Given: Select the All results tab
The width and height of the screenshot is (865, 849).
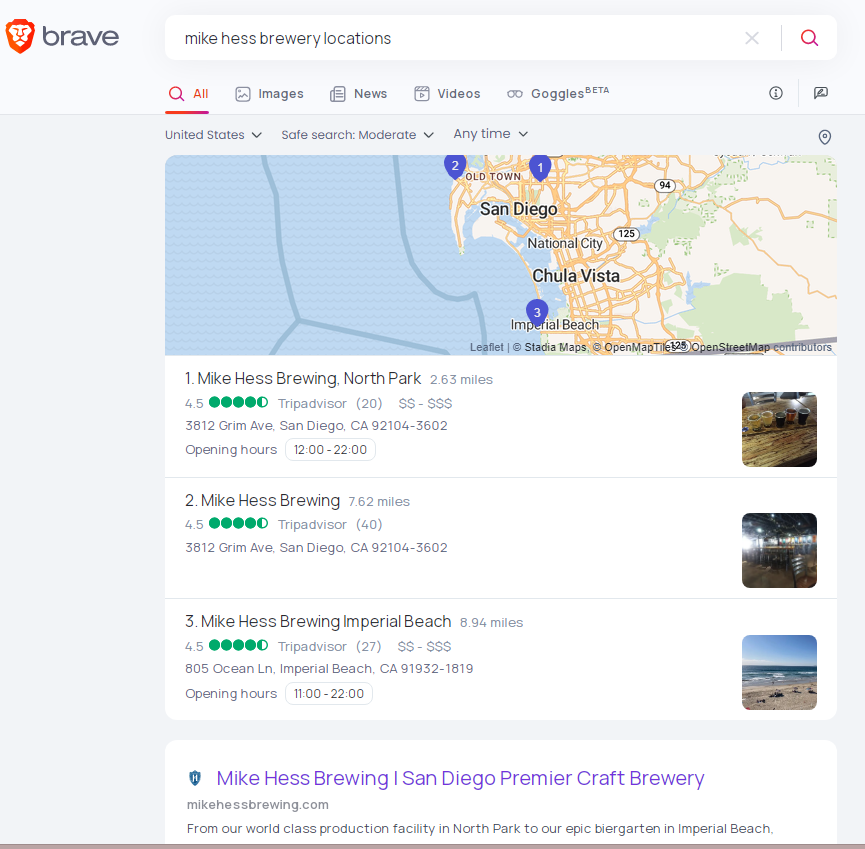Looking at the screenshot, I should point(188,94).
